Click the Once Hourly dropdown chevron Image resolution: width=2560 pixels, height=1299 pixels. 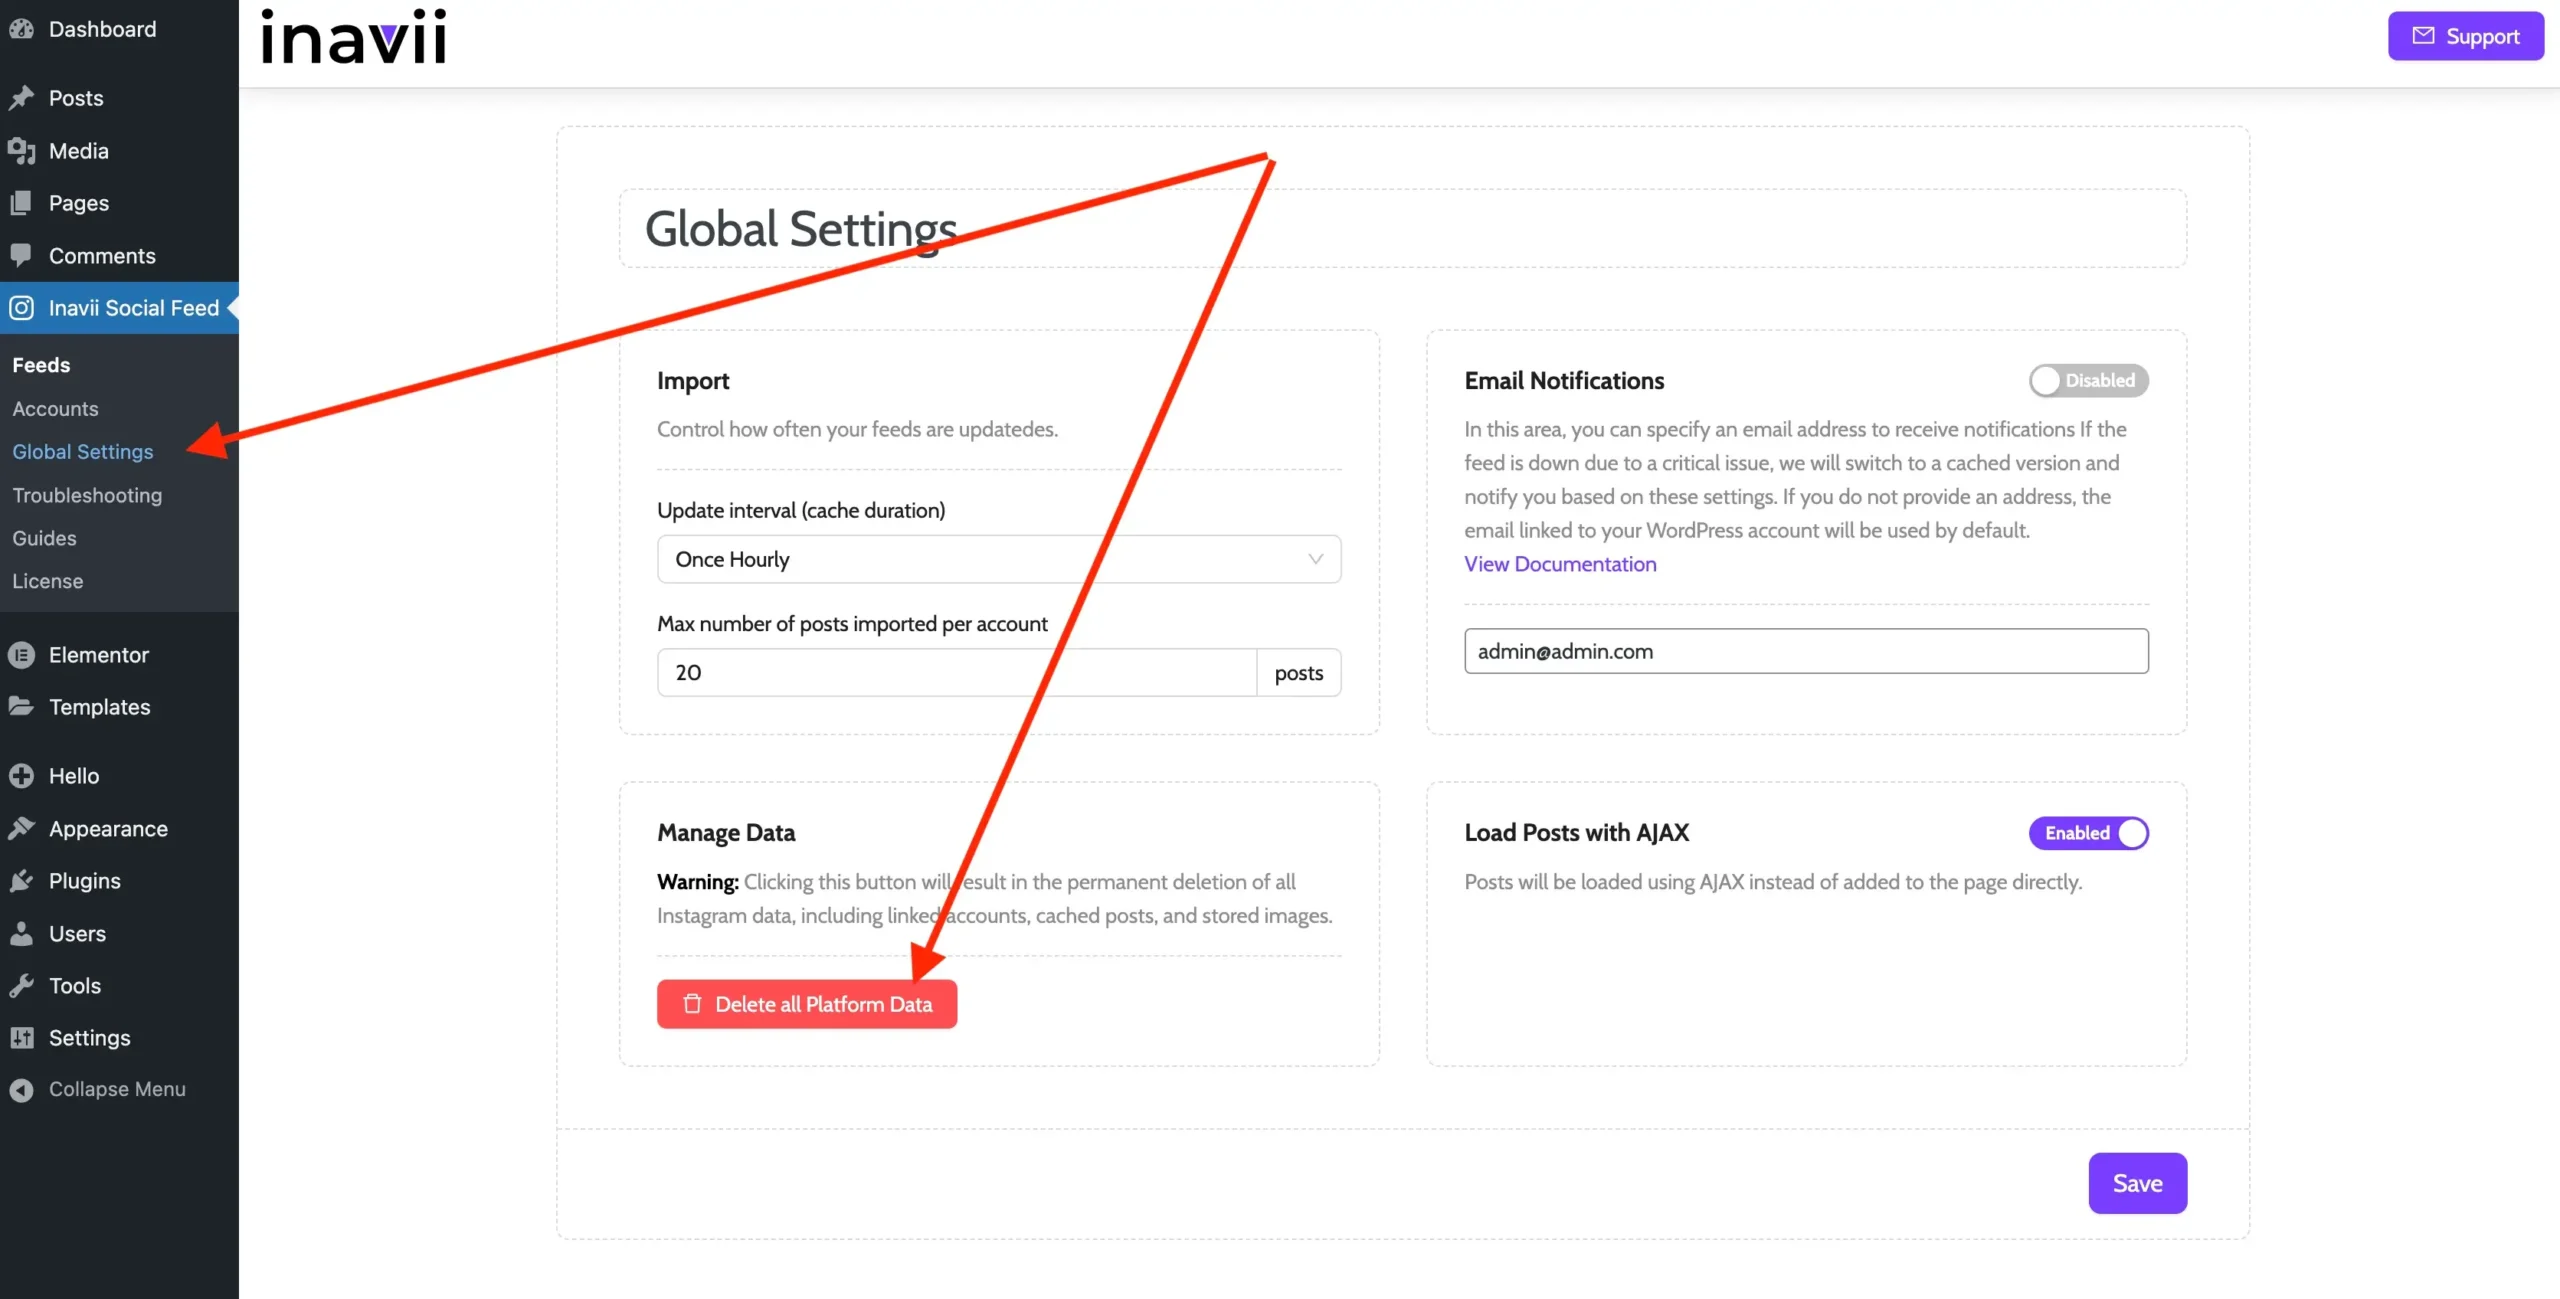pyautogui.click(x=1315, y=559)
